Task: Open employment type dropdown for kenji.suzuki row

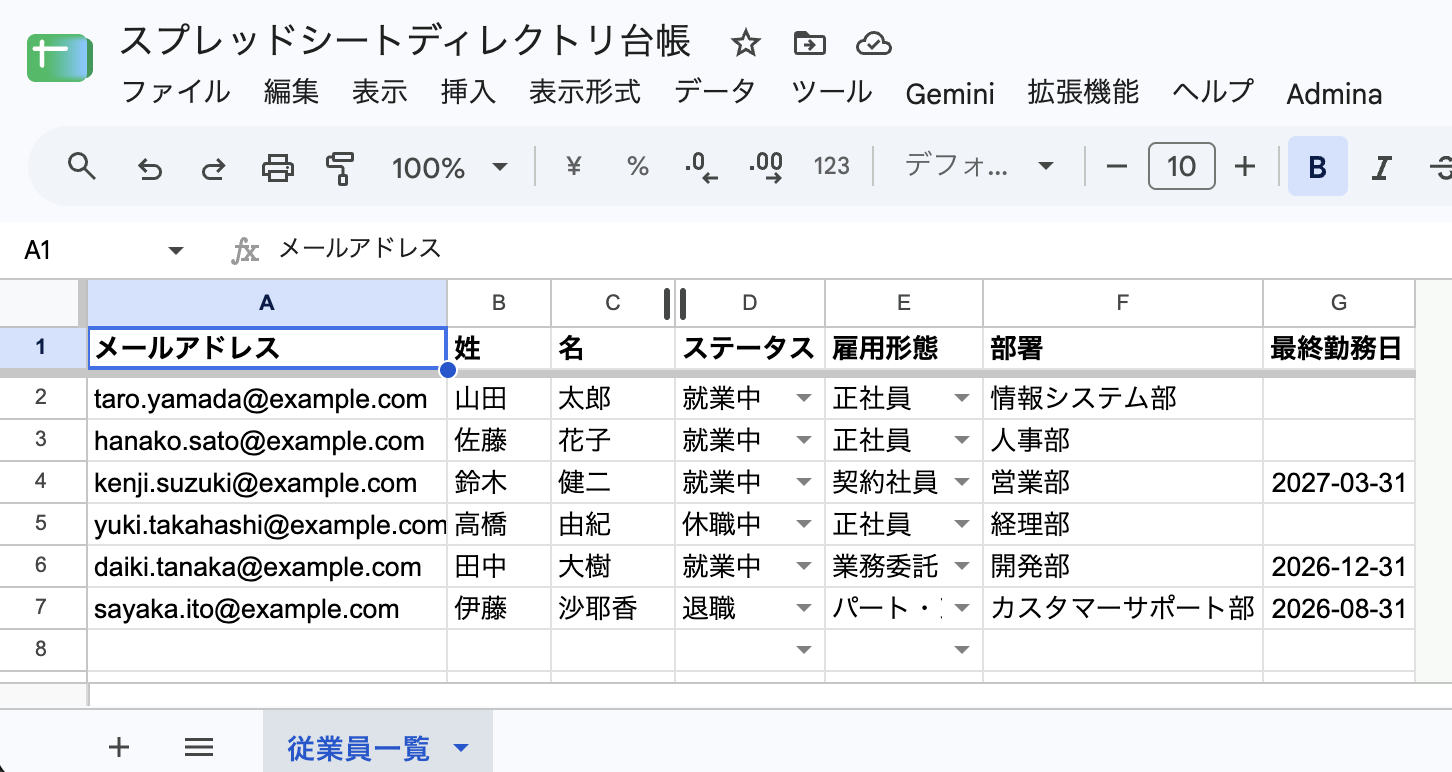Action: (962, 483)
